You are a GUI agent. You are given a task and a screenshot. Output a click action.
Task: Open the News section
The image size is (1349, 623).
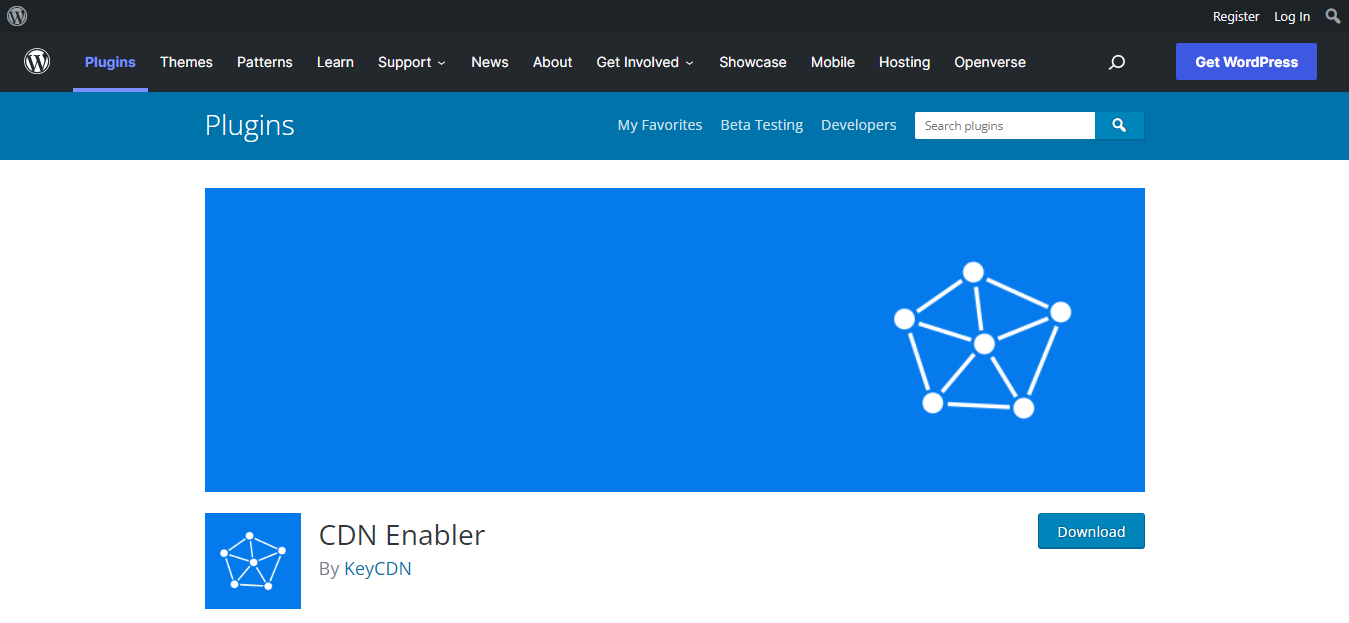point(490,62)
